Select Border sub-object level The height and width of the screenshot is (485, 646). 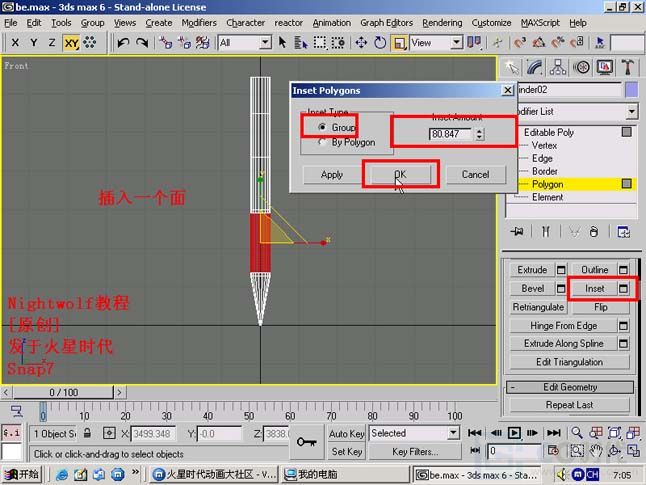(x=545, y=171)
